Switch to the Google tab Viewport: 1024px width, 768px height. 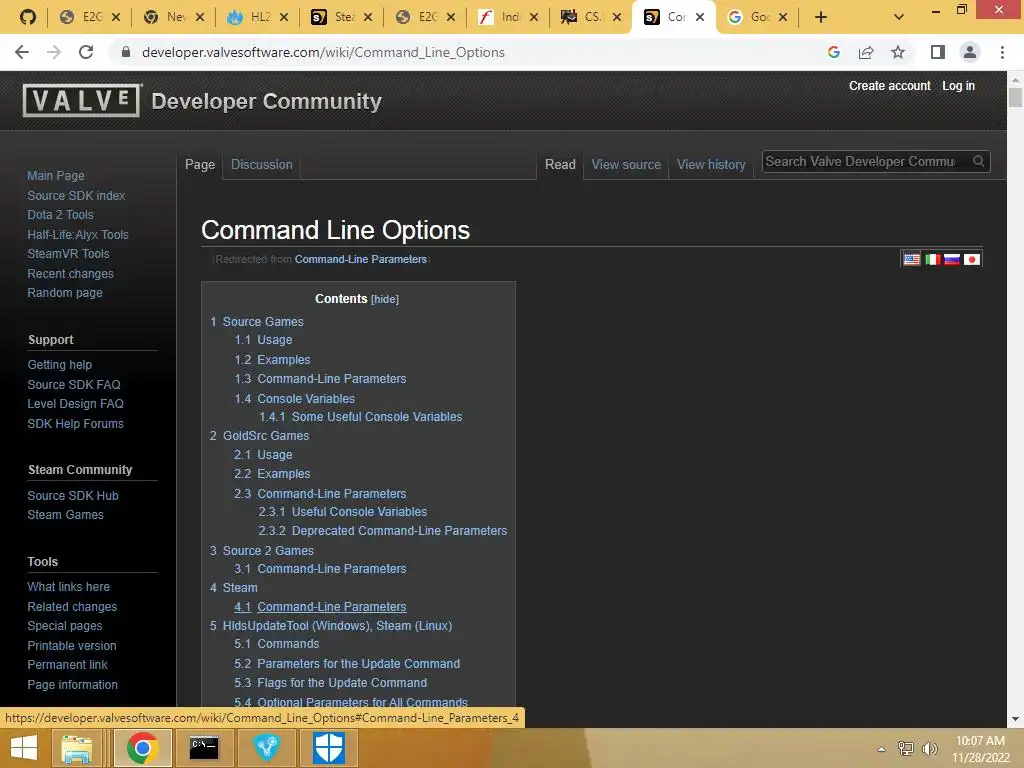(758, 17)
